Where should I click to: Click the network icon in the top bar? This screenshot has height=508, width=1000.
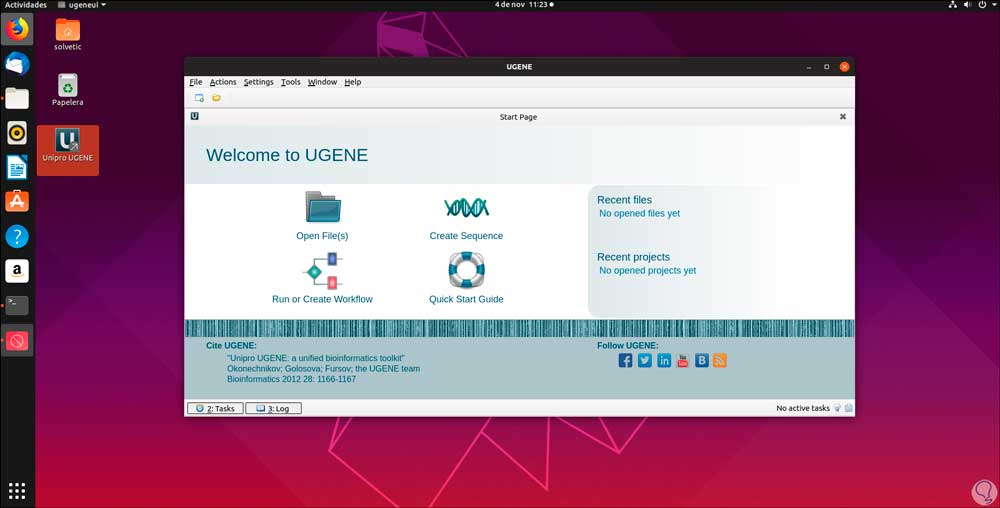[x=952, y=4]
